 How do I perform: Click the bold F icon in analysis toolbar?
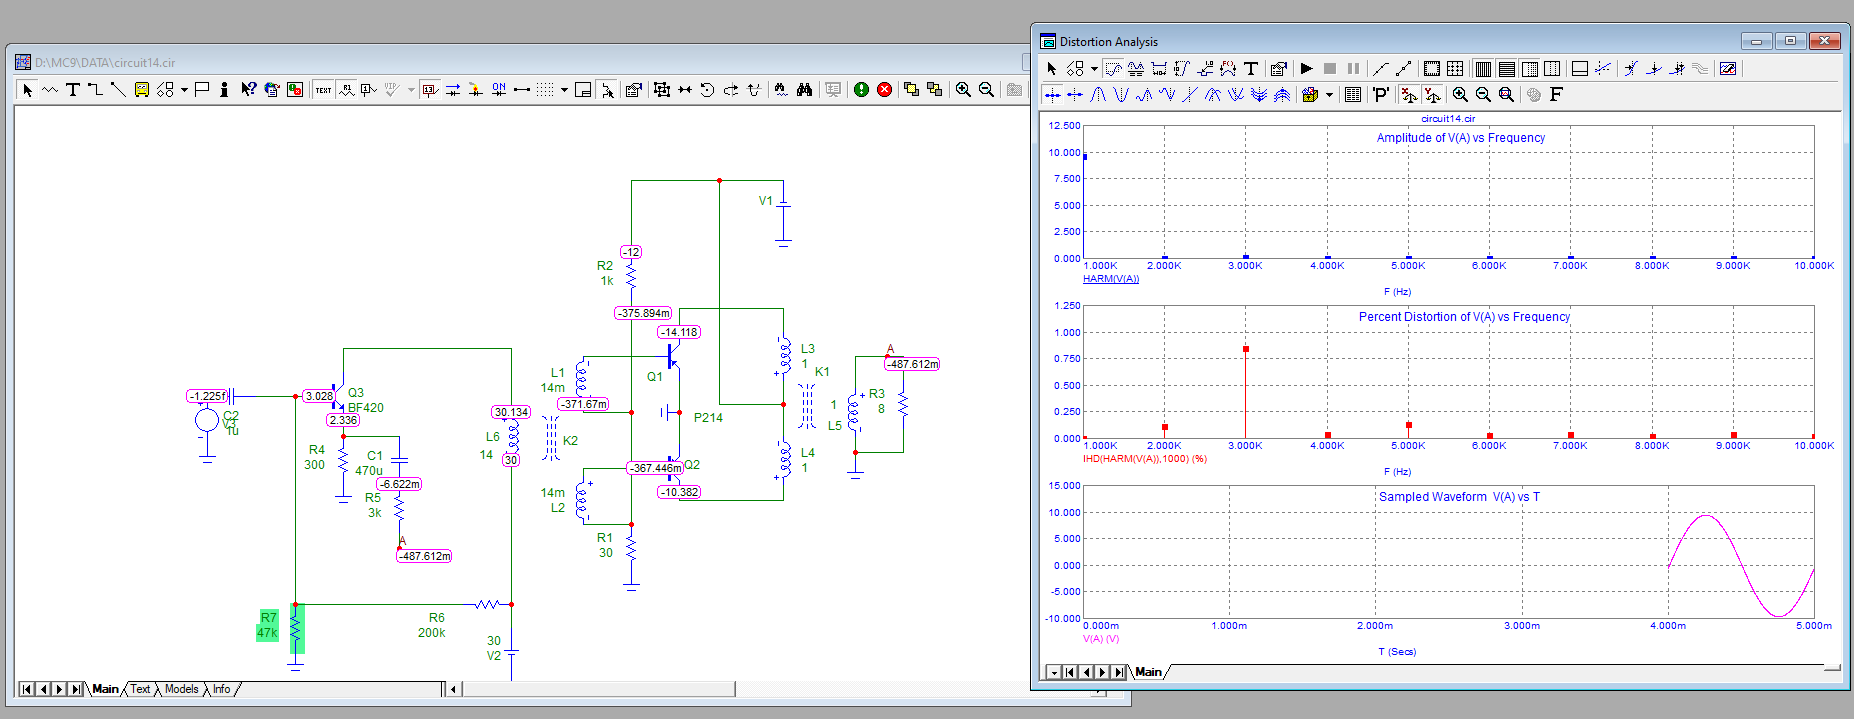(1556, 95)
